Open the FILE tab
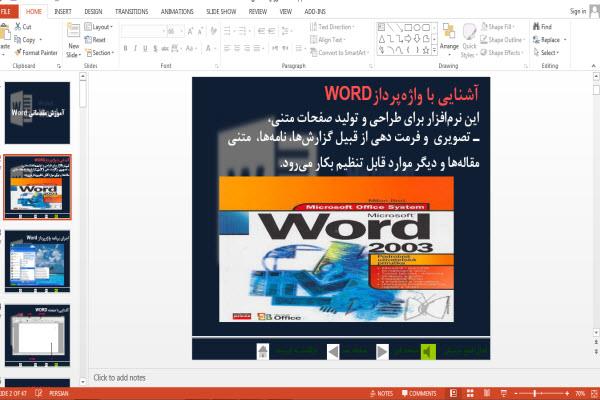The height and width of the screenshot is (400, 600). point(7,11)
